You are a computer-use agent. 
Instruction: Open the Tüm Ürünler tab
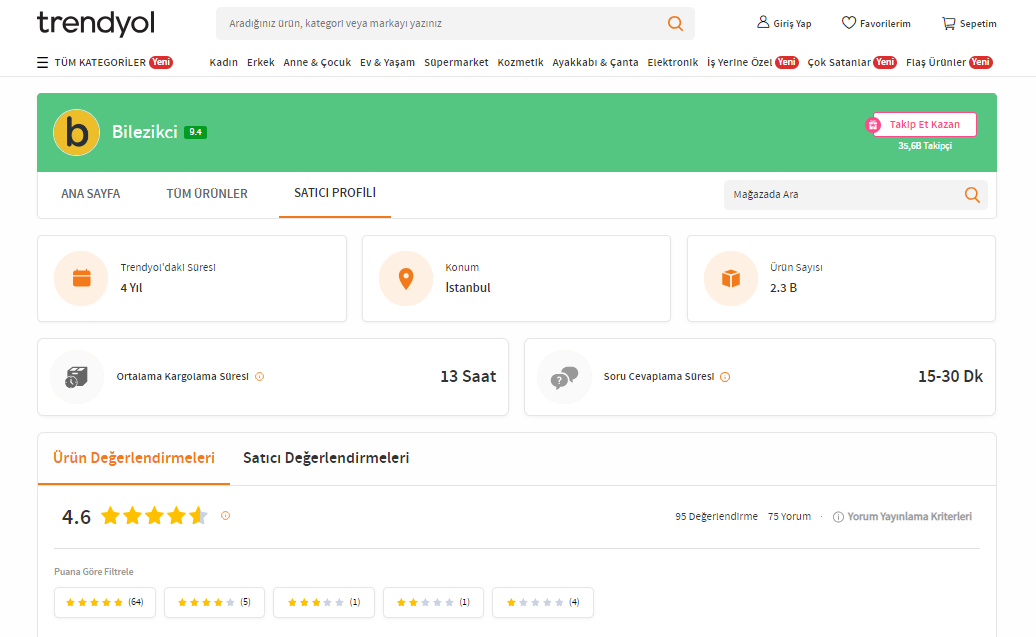pos(207,194)
